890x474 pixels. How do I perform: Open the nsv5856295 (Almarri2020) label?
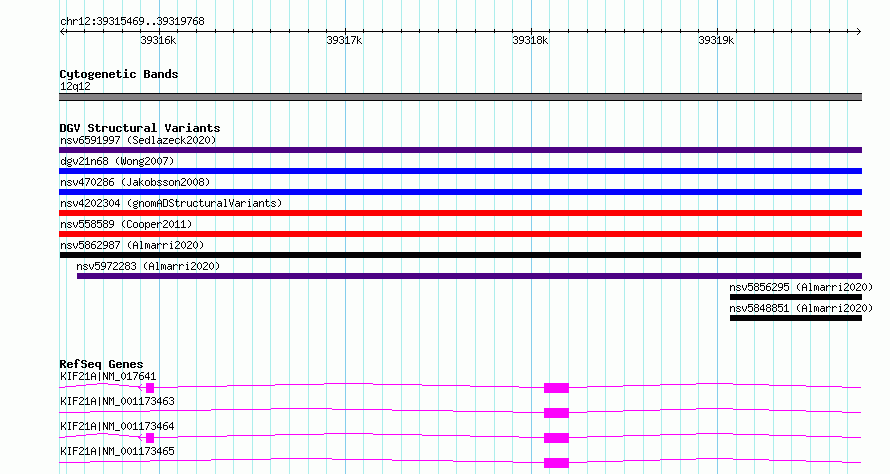click(x=801, y=287)
